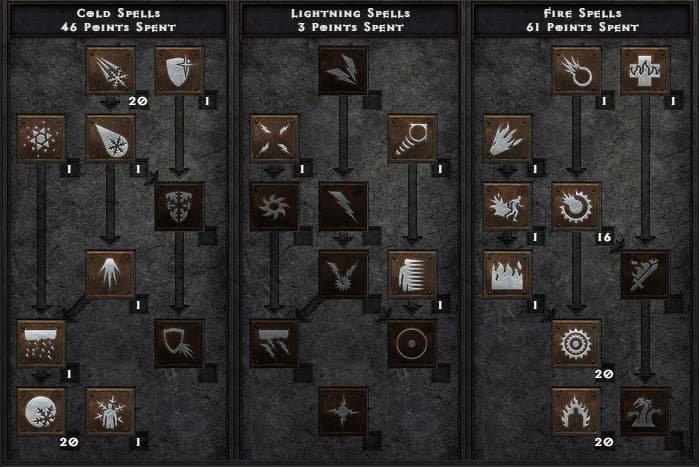Pick the Charged Bolt lightning skill
This screenshot has width=699, height=467.
(343, 71)
